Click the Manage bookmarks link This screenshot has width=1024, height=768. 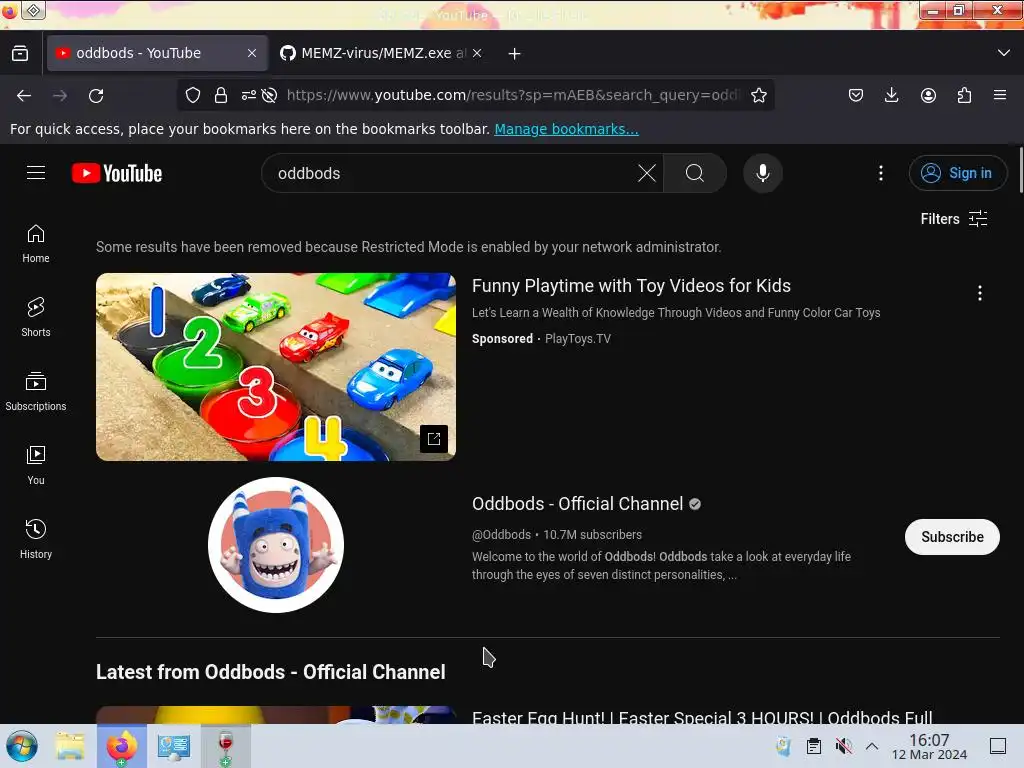click(x=566, y=129)
